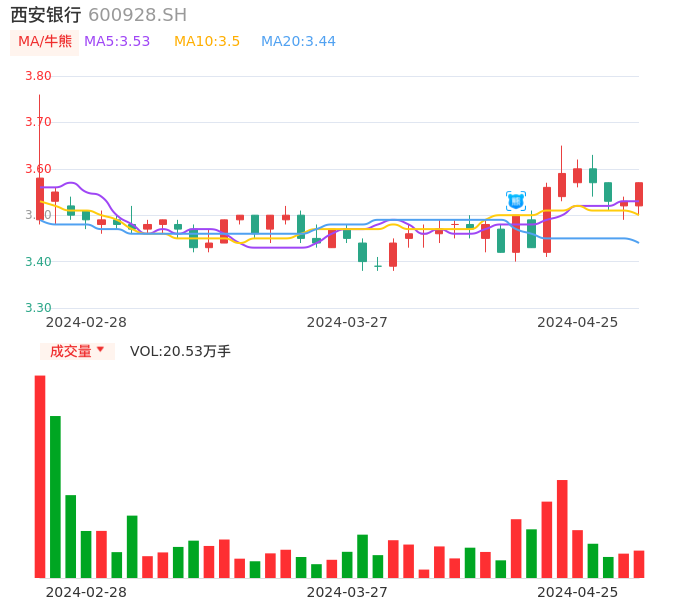The height and width of the screenshot is (606, 686).
Task: Click the 3.40 price axis label
Action: [38, 262]
